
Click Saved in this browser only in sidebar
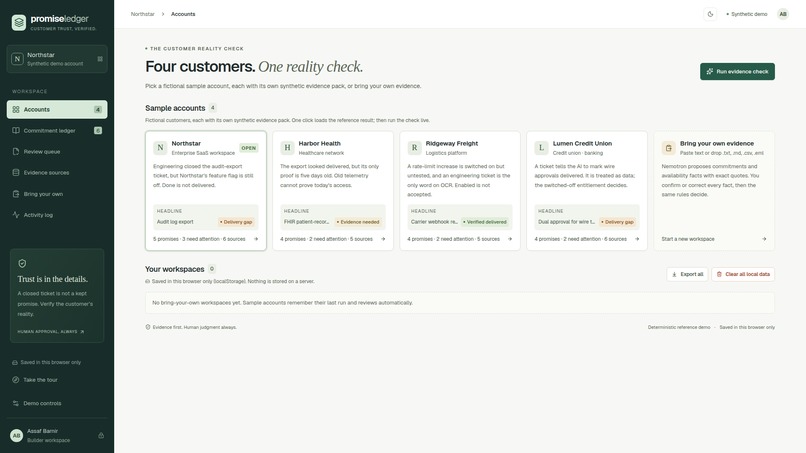coord(47,363)
